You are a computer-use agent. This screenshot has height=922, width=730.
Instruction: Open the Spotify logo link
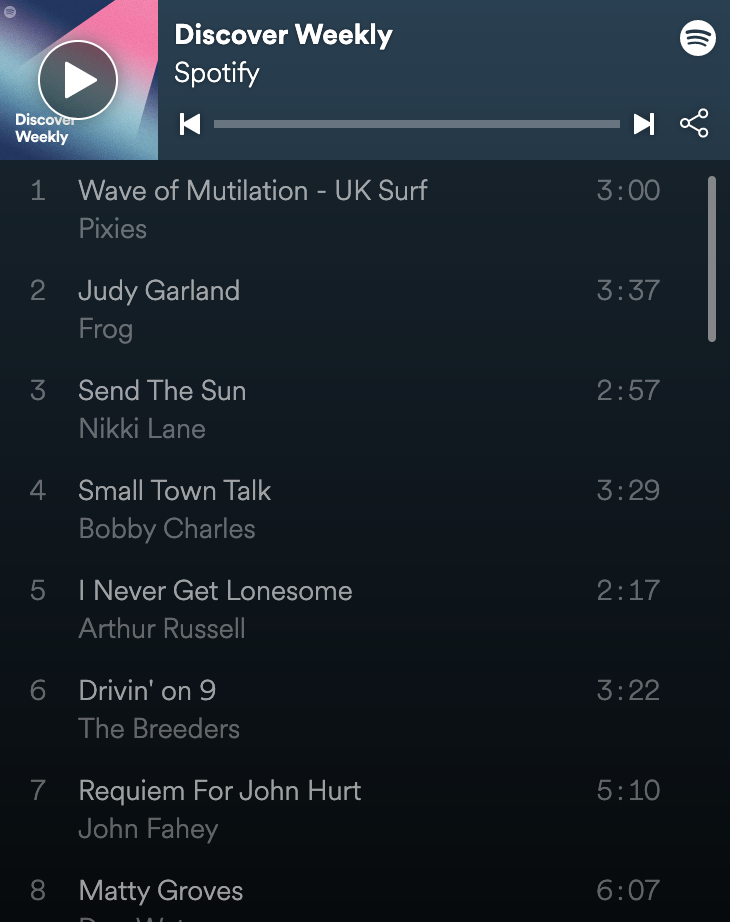click(x=698, y=38)
